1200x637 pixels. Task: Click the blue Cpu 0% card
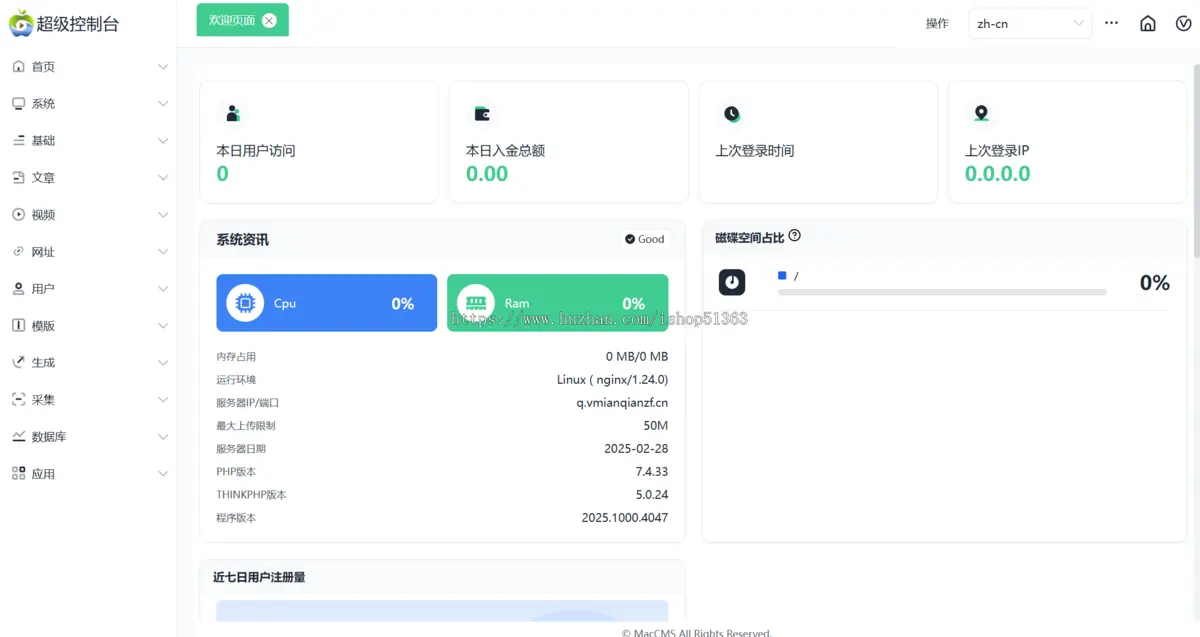pyautogui.click(x=327, y=303)
